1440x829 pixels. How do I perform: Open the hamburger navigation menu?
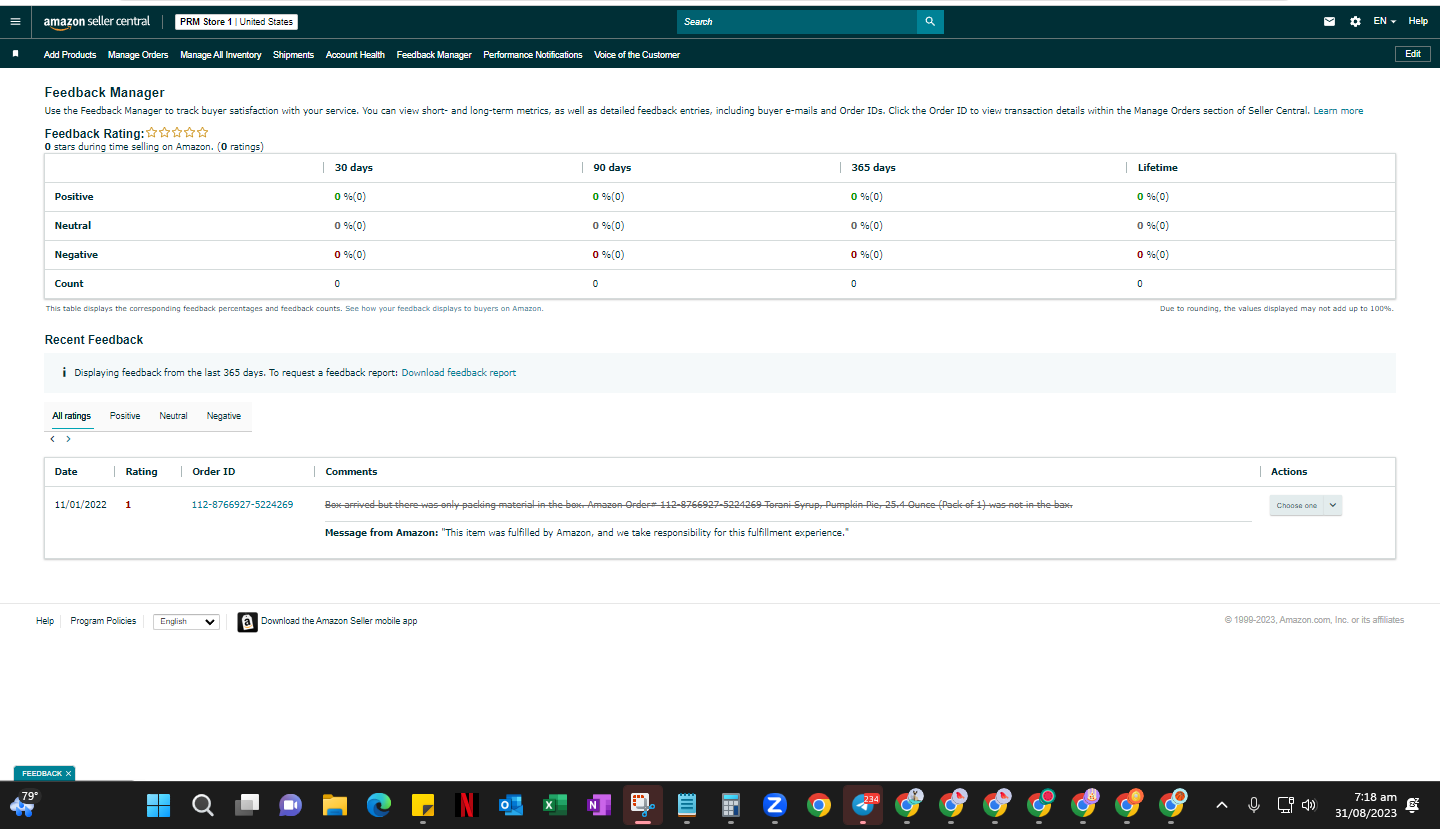click(x=14, y=21)
